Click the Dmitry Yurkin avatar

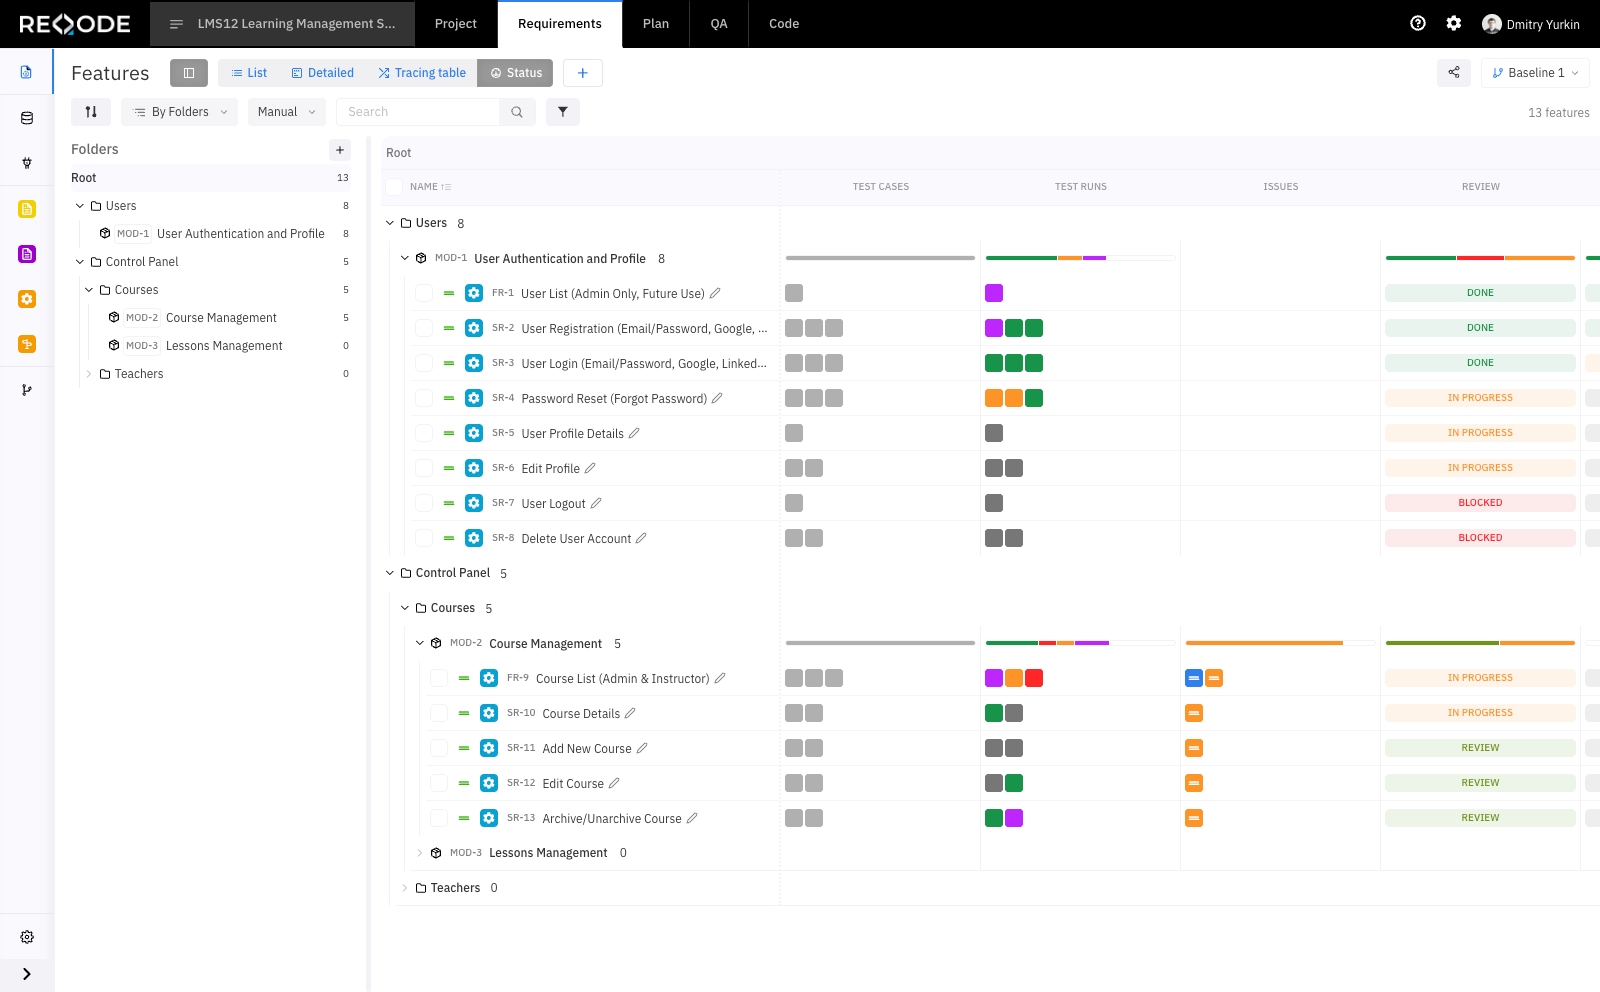[1492, 24]
